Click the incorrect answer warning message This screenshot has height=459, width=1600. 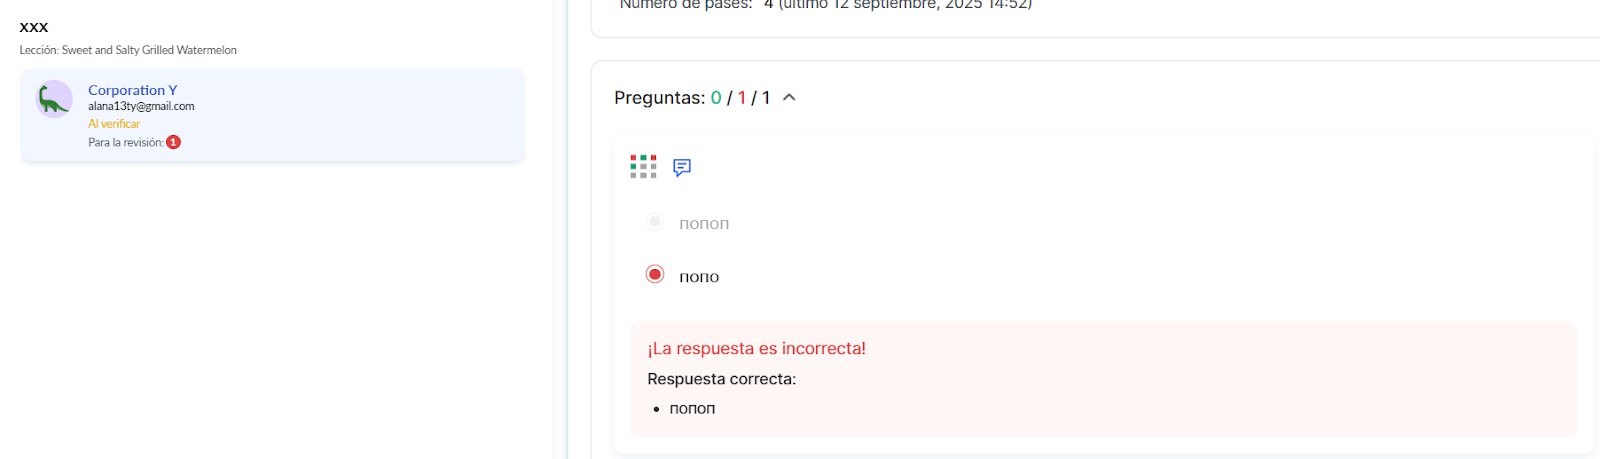(756, 348)
